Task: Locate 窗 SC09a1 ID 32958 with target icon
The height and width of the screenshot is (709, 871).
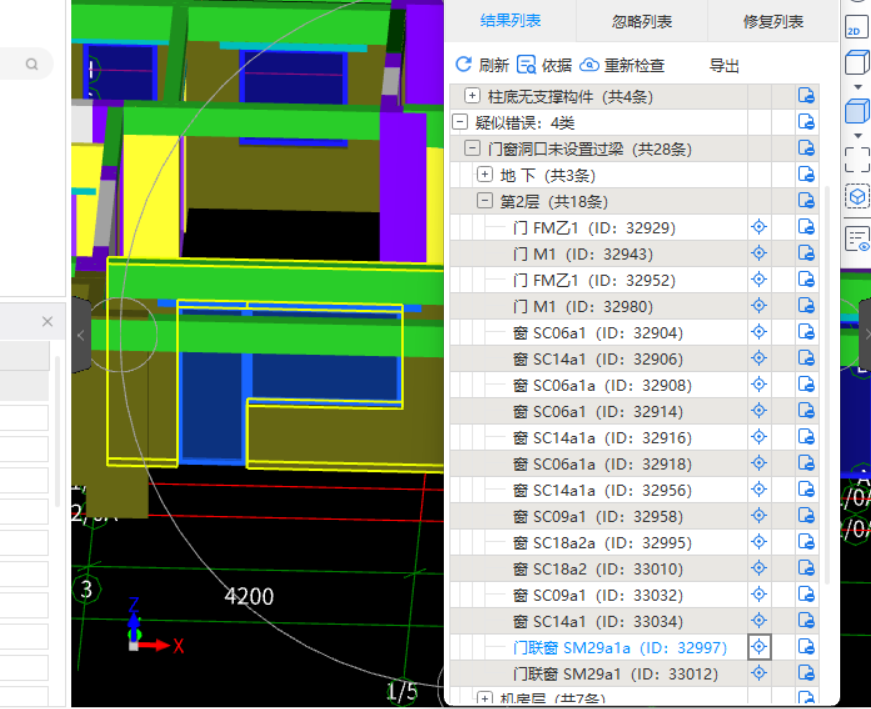Action: tap(759, 516)
